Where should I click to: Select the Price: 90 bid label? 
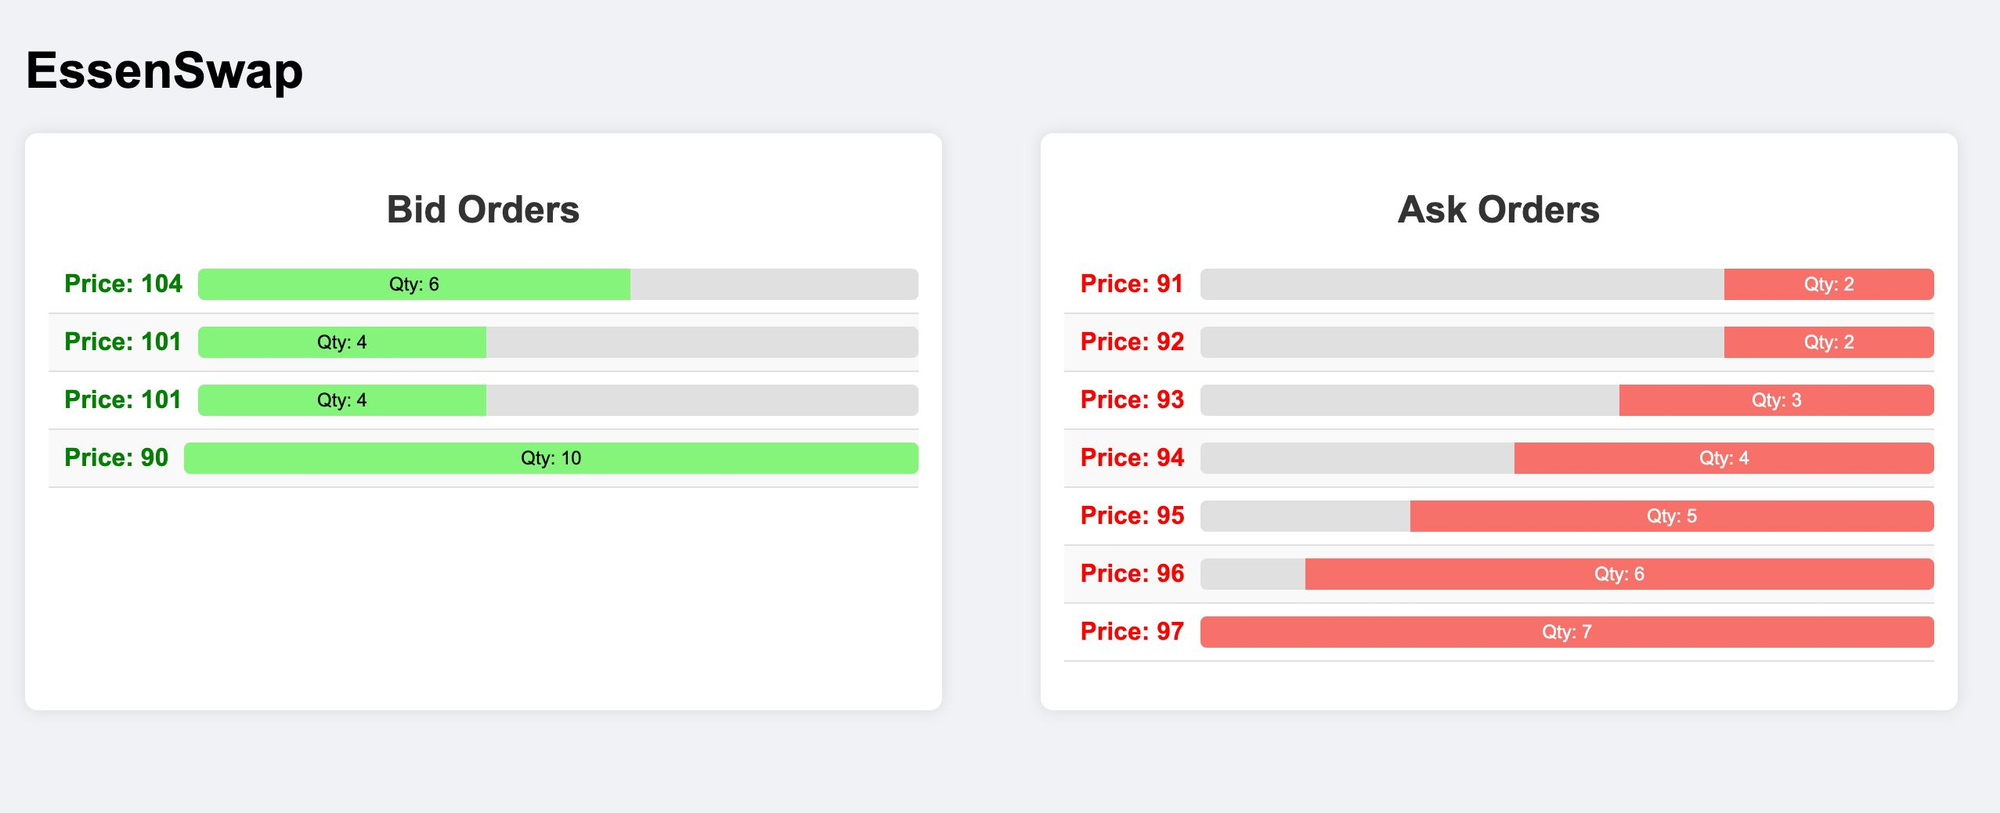pos(116,458)
